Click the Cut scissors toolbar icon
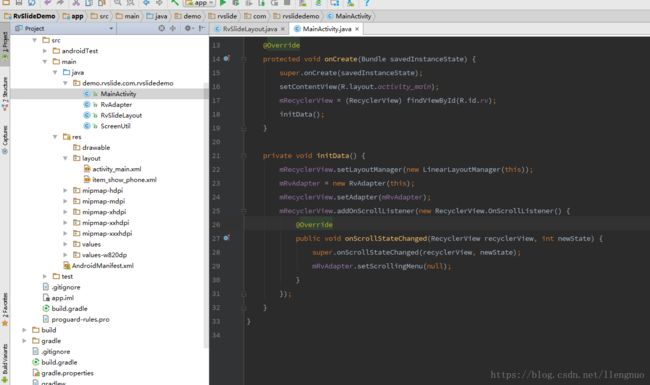The width and height of the screenshot is (650, 385). coord(76,3)
